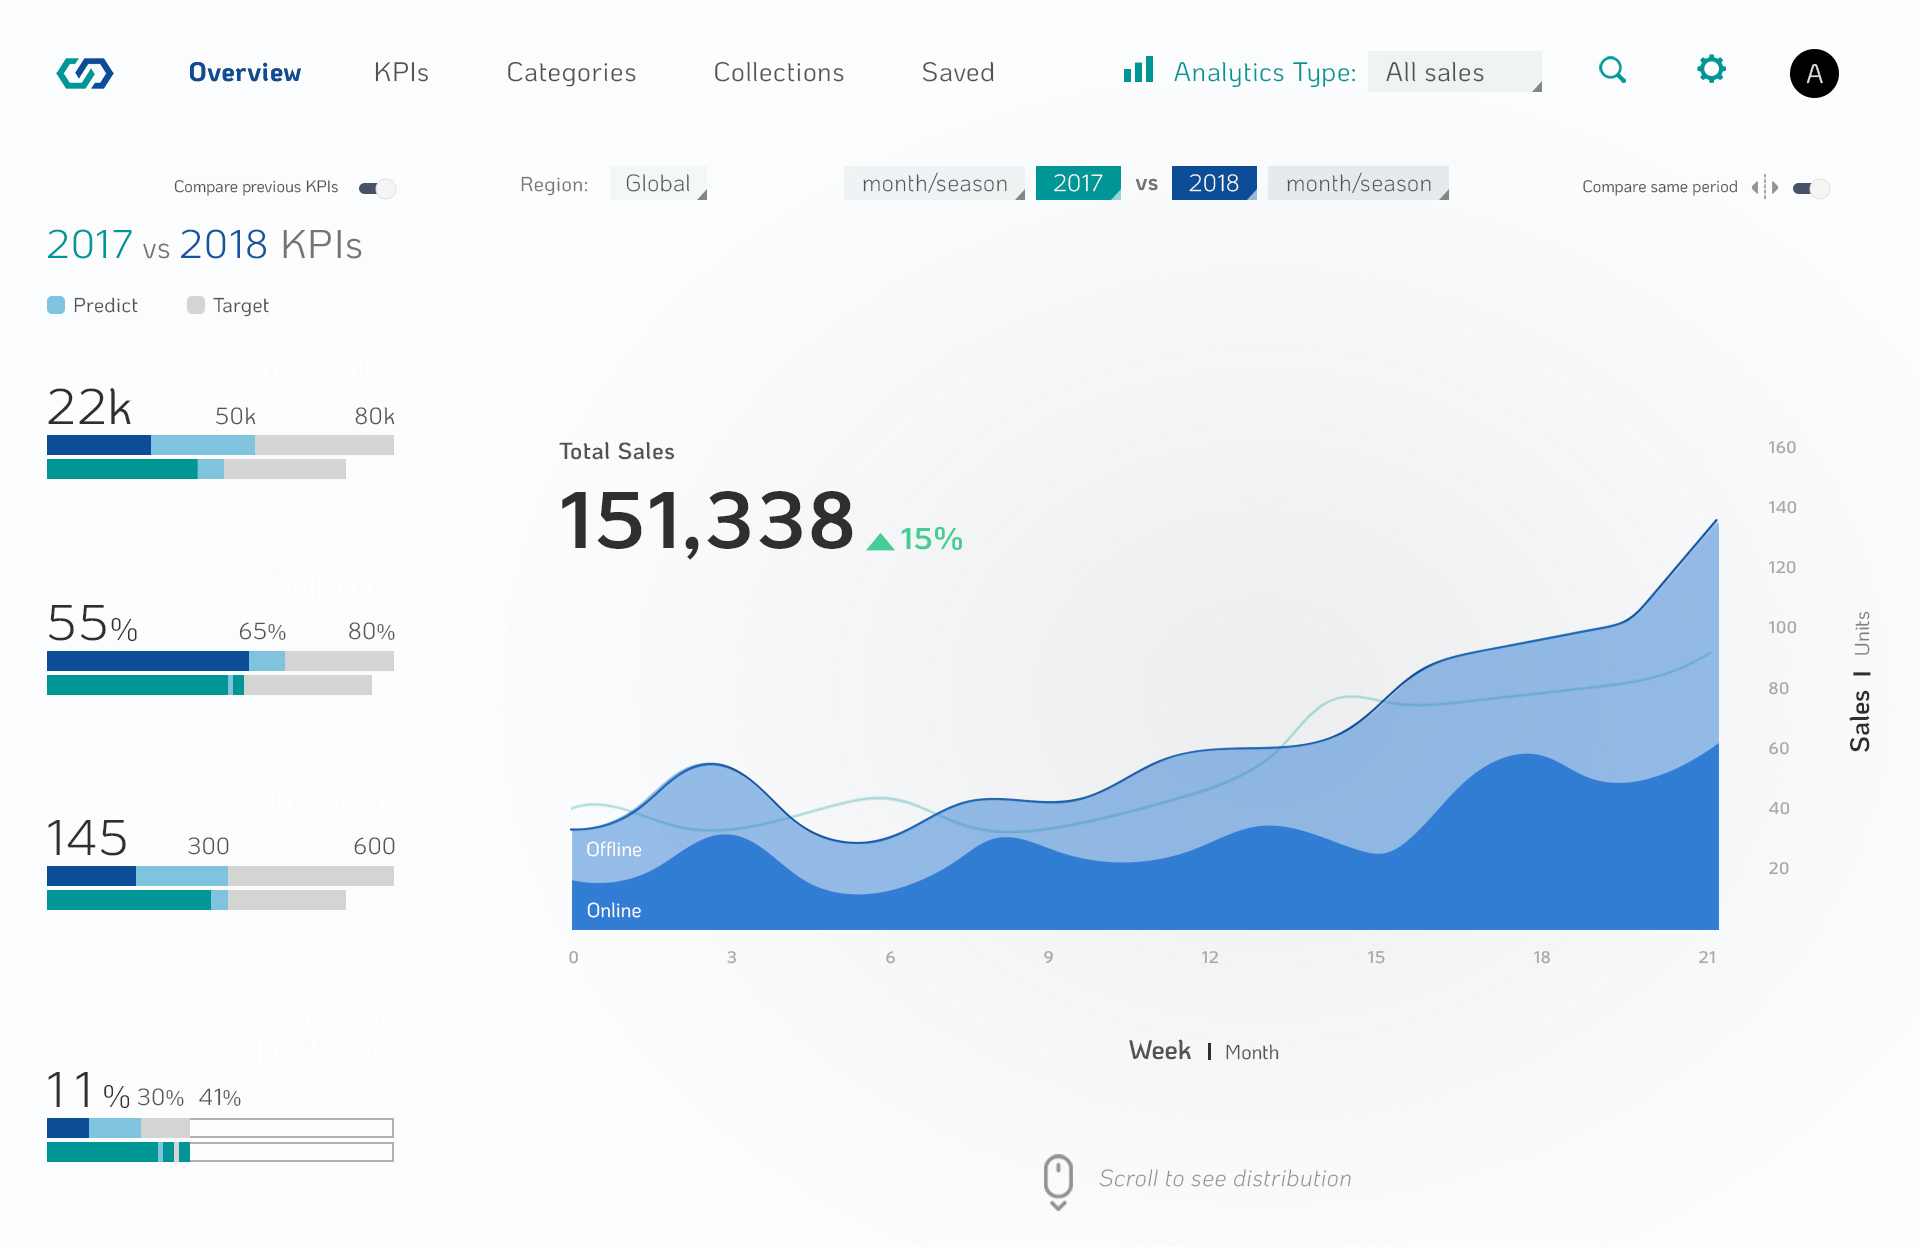The height and width of the screenshot is (1247, 1920).
Task: Click x-axis tick label 21
Action: click(1707, 957)
